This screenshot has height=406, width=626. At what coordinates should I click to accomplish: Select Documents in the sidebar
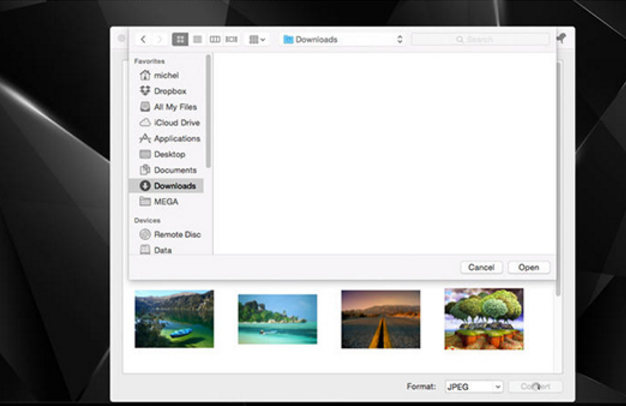[166, 170]
